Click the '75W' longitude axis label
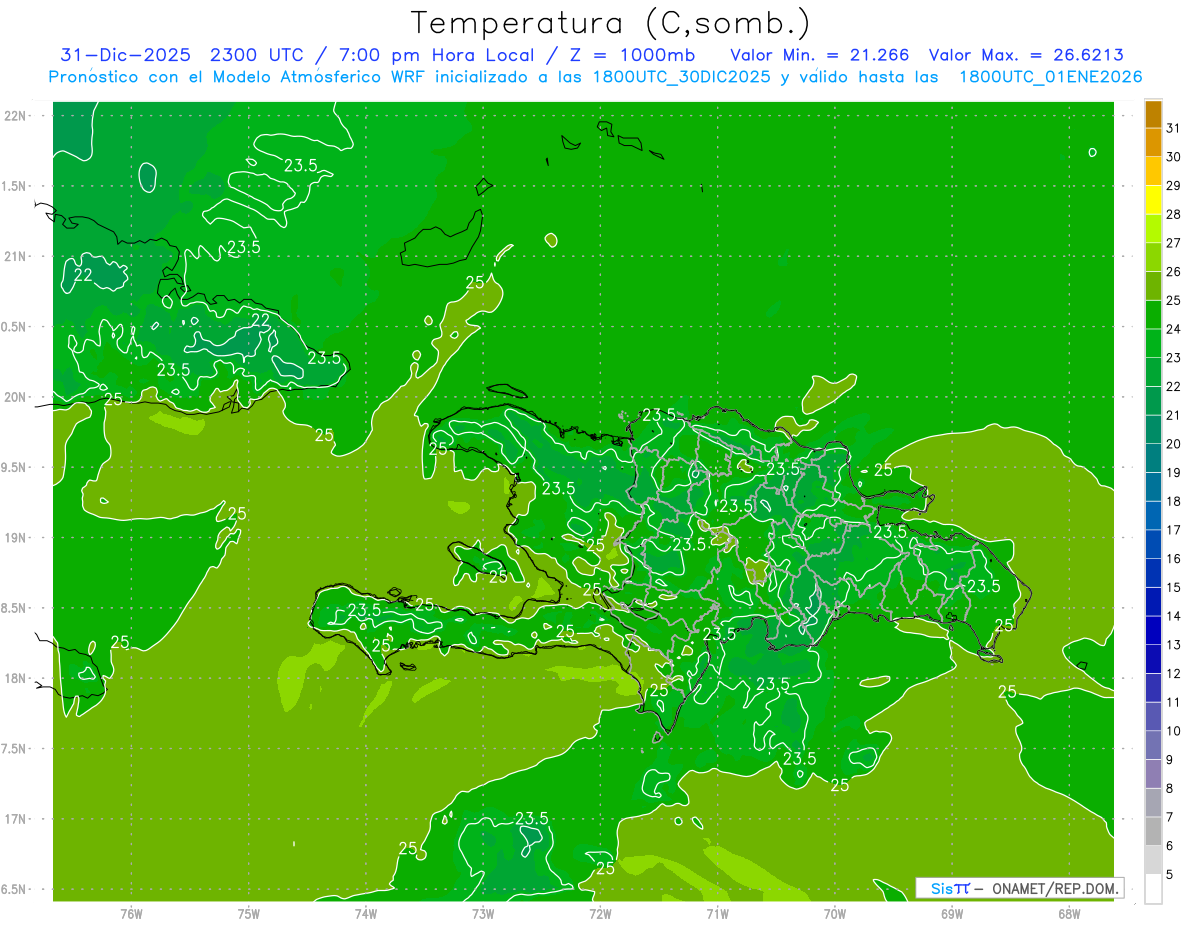 [248, 913]
